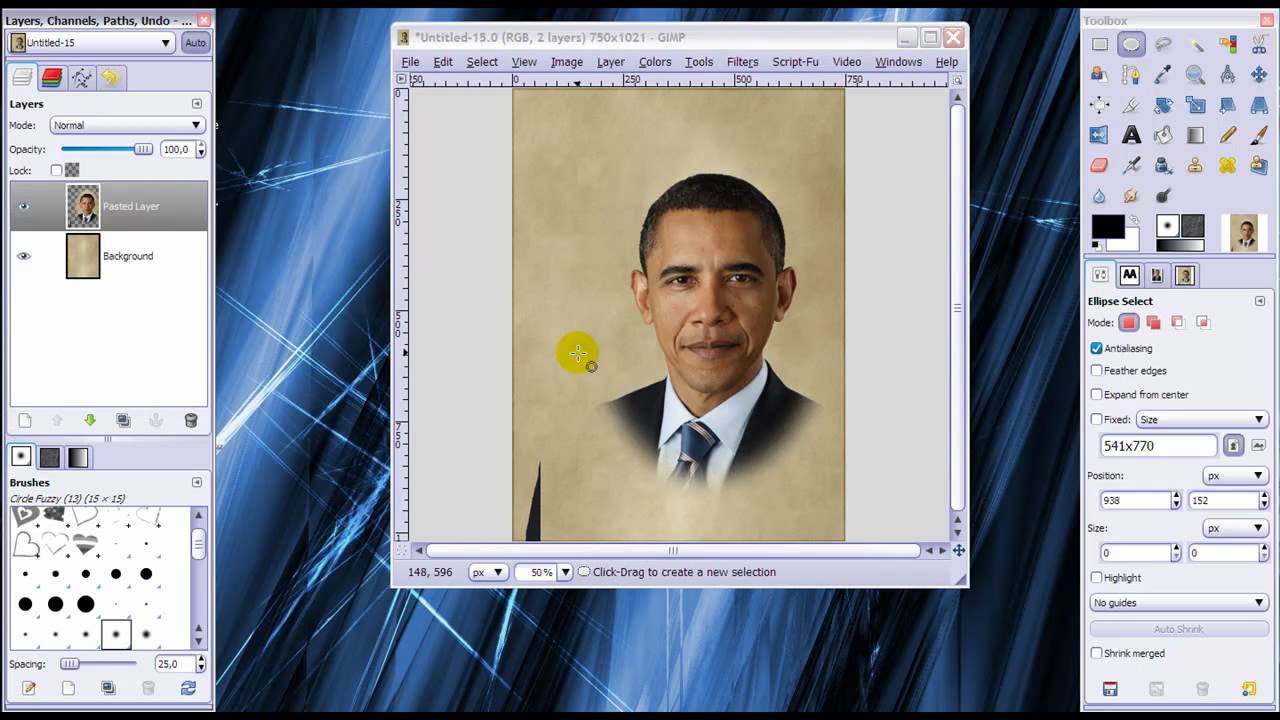Image resolution: width=1280 pixels, height=720 pixels.
Task: Hide the Pasted Layer
Action: click(24, 207)
